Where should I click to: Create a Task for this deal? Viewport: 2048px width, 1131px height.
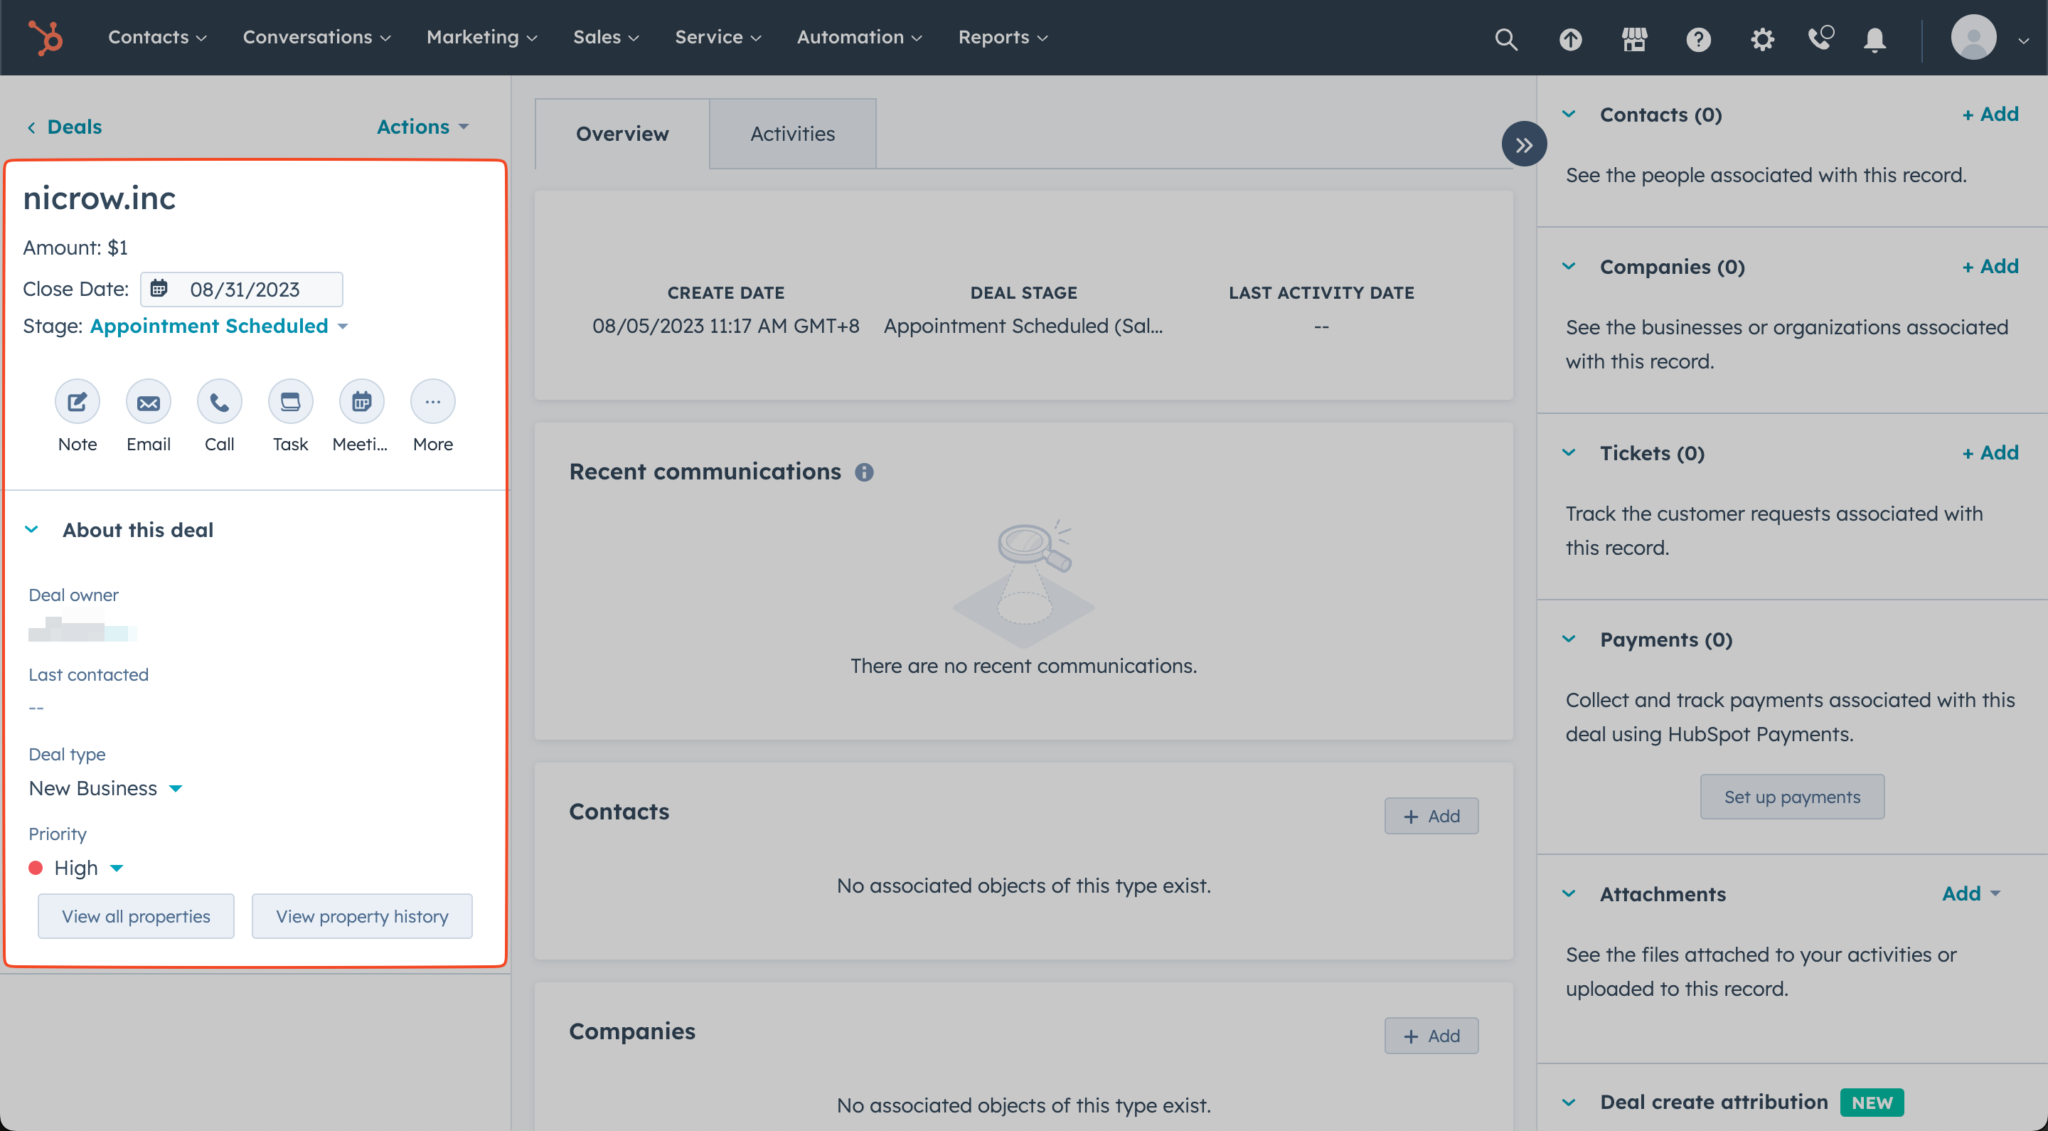coord(290,401)
